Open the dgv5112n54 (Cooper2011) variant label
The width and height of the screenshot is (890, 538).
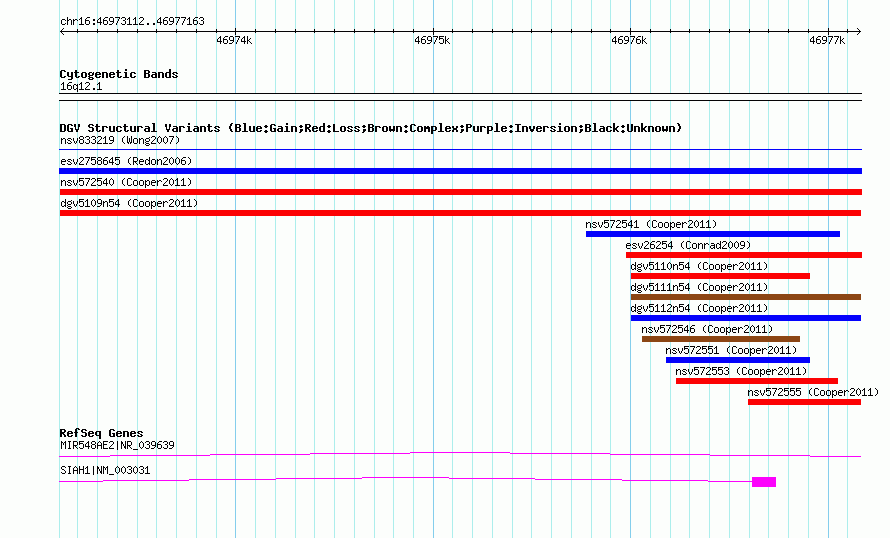point(699,308)
